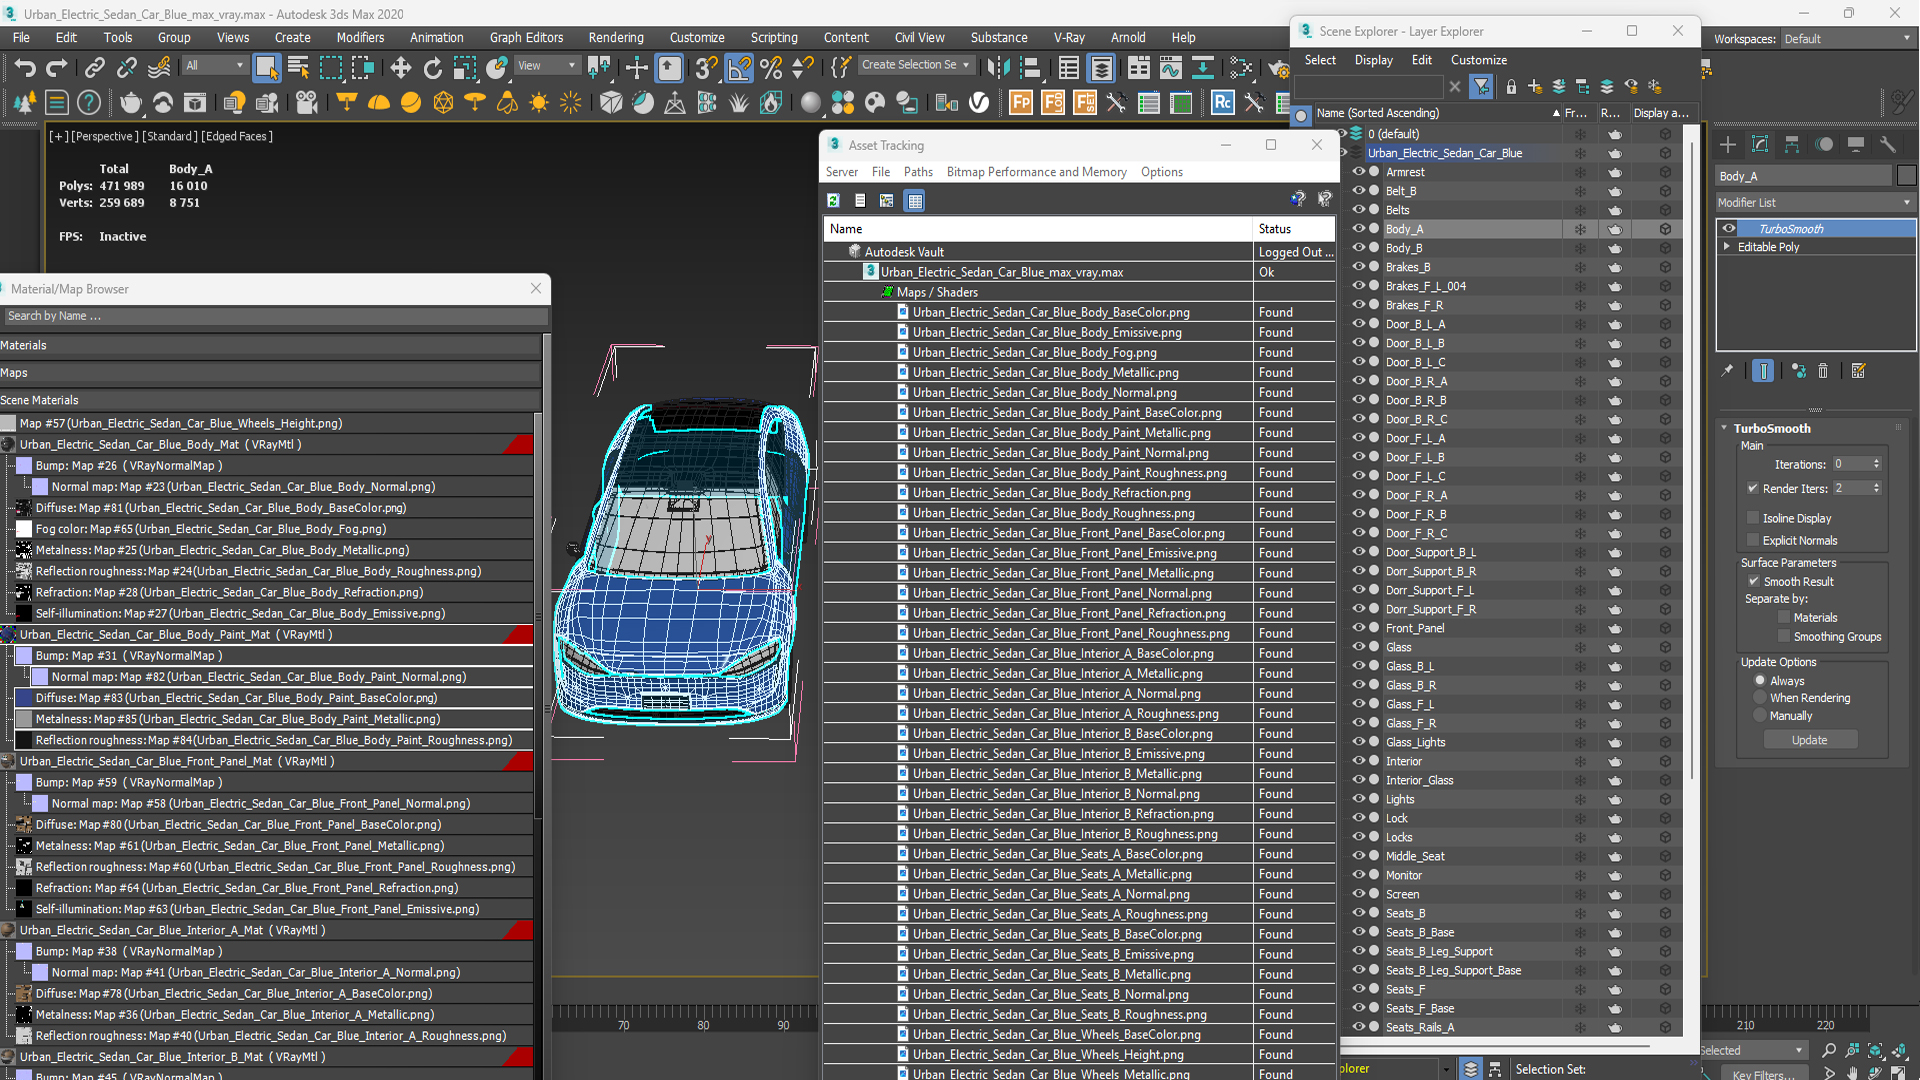Screen dimensions: 1920x1080
Task: Click the list view icon in Asset Tracking
Action: tap(858, 200)
